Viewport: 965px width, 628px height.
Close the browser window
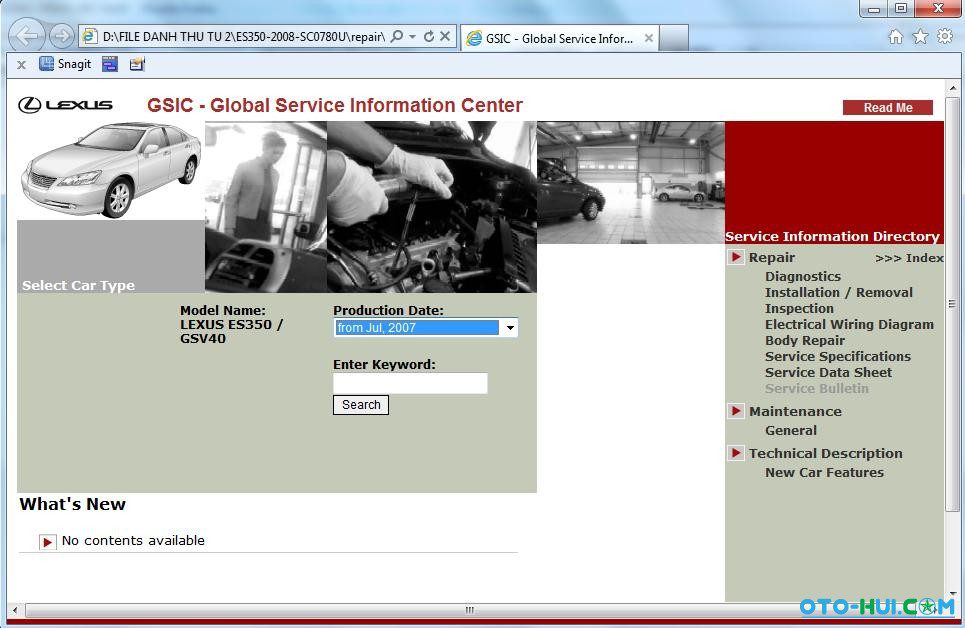pos(938,9)
